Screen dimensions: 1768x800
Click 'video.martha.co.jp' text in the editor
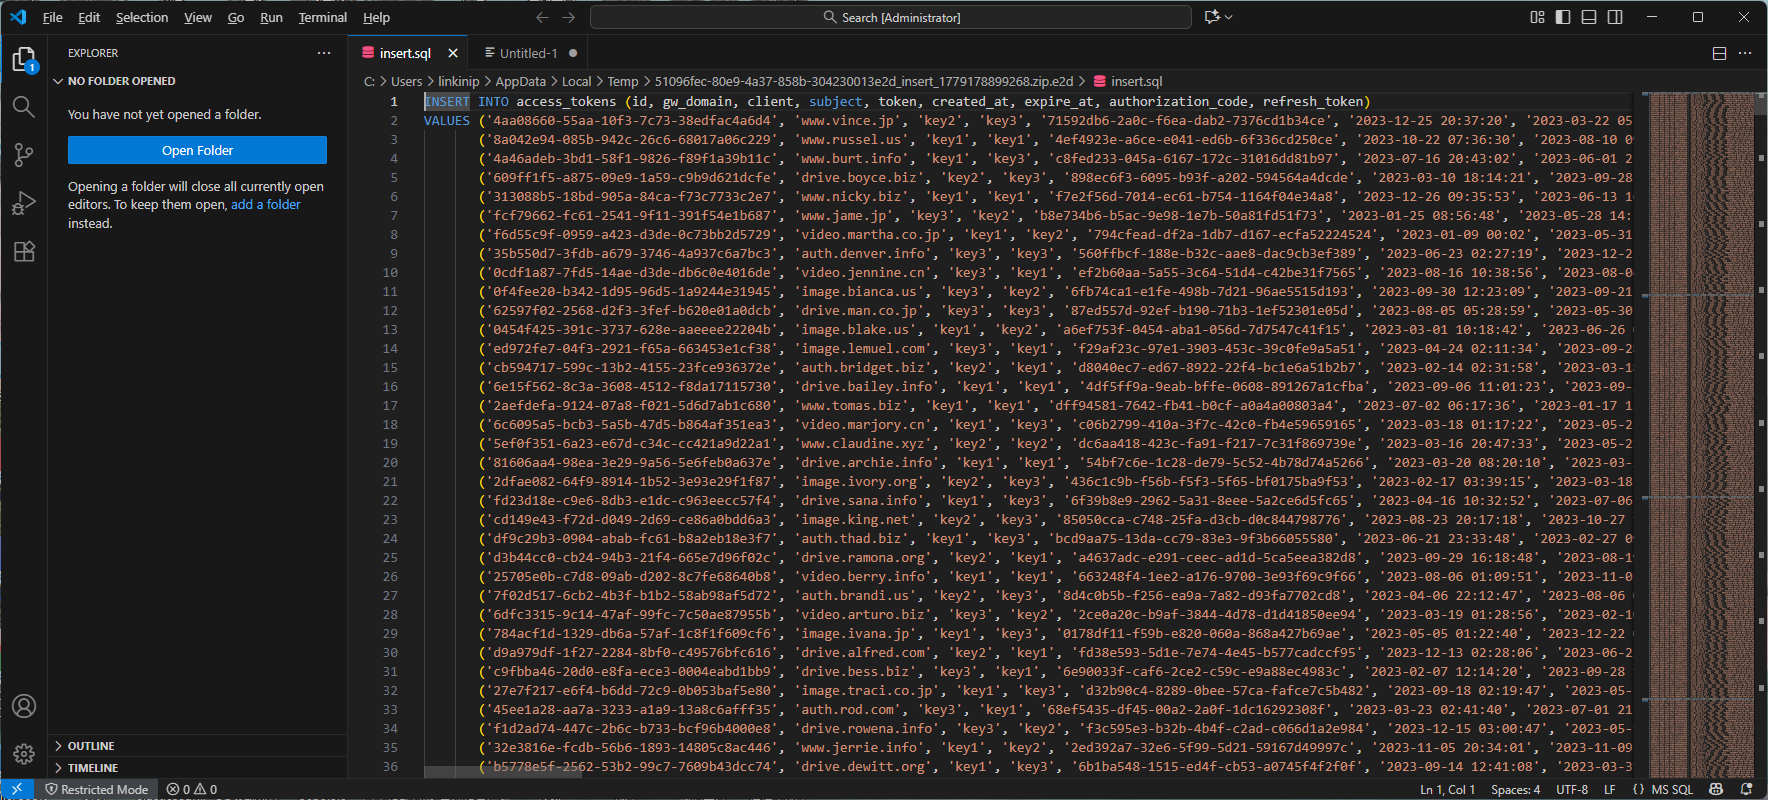pyautogui.click(x=870, y=234)
